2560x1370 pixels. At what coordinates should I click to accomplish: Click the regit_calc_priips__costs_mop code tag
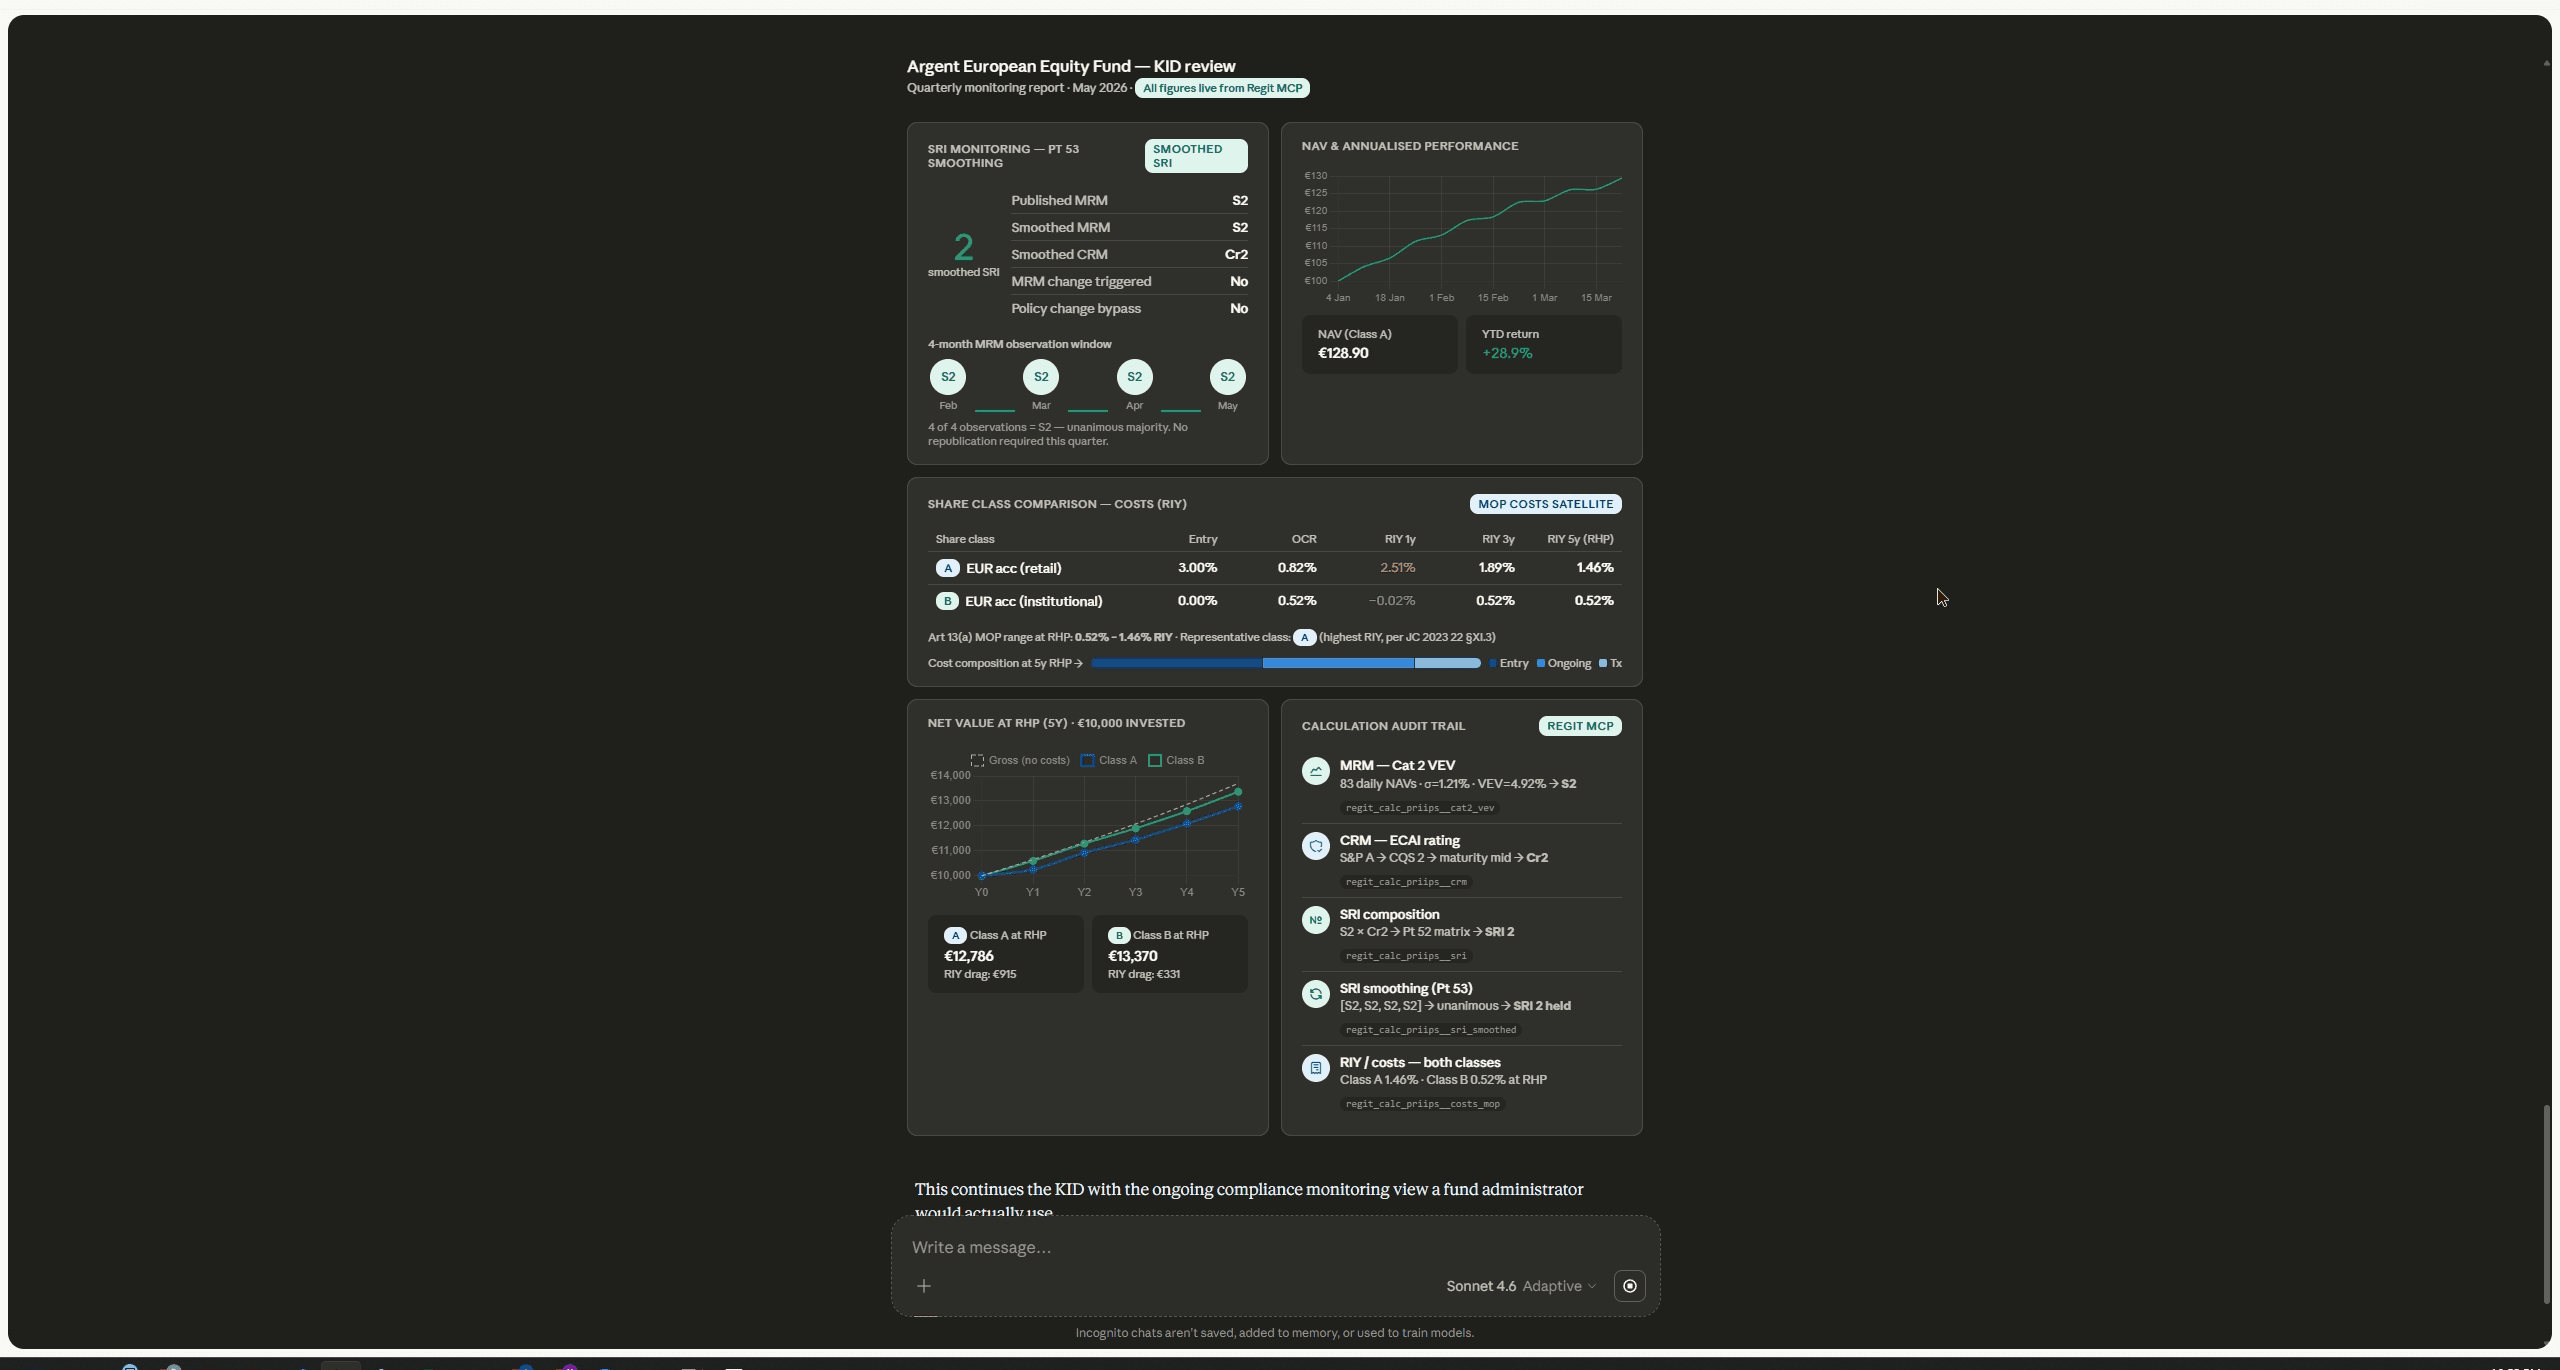pos(1423,1104)
